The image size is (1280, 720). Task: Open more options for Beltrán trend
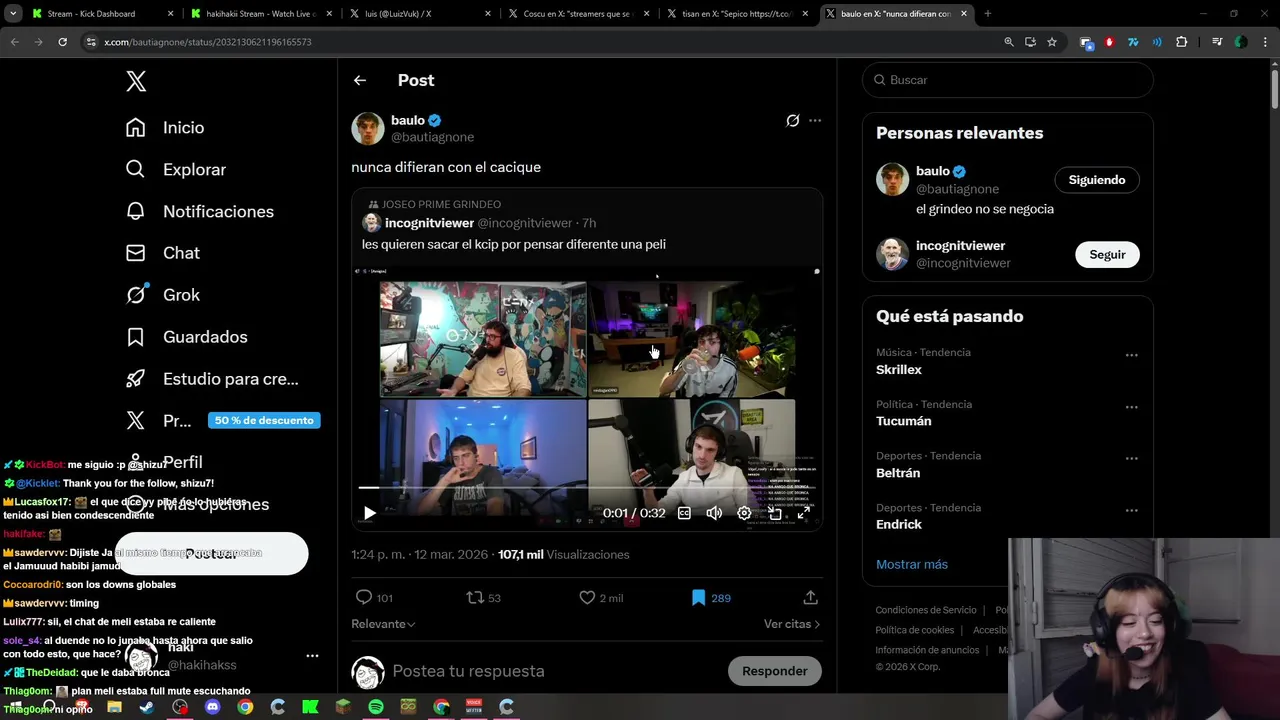point(1132,459)
